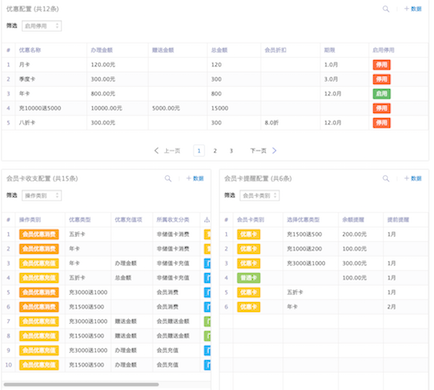
Task: Open search in the 会员卡收支配置 panel
Action: pyautogui.click(x=168, y=179)
